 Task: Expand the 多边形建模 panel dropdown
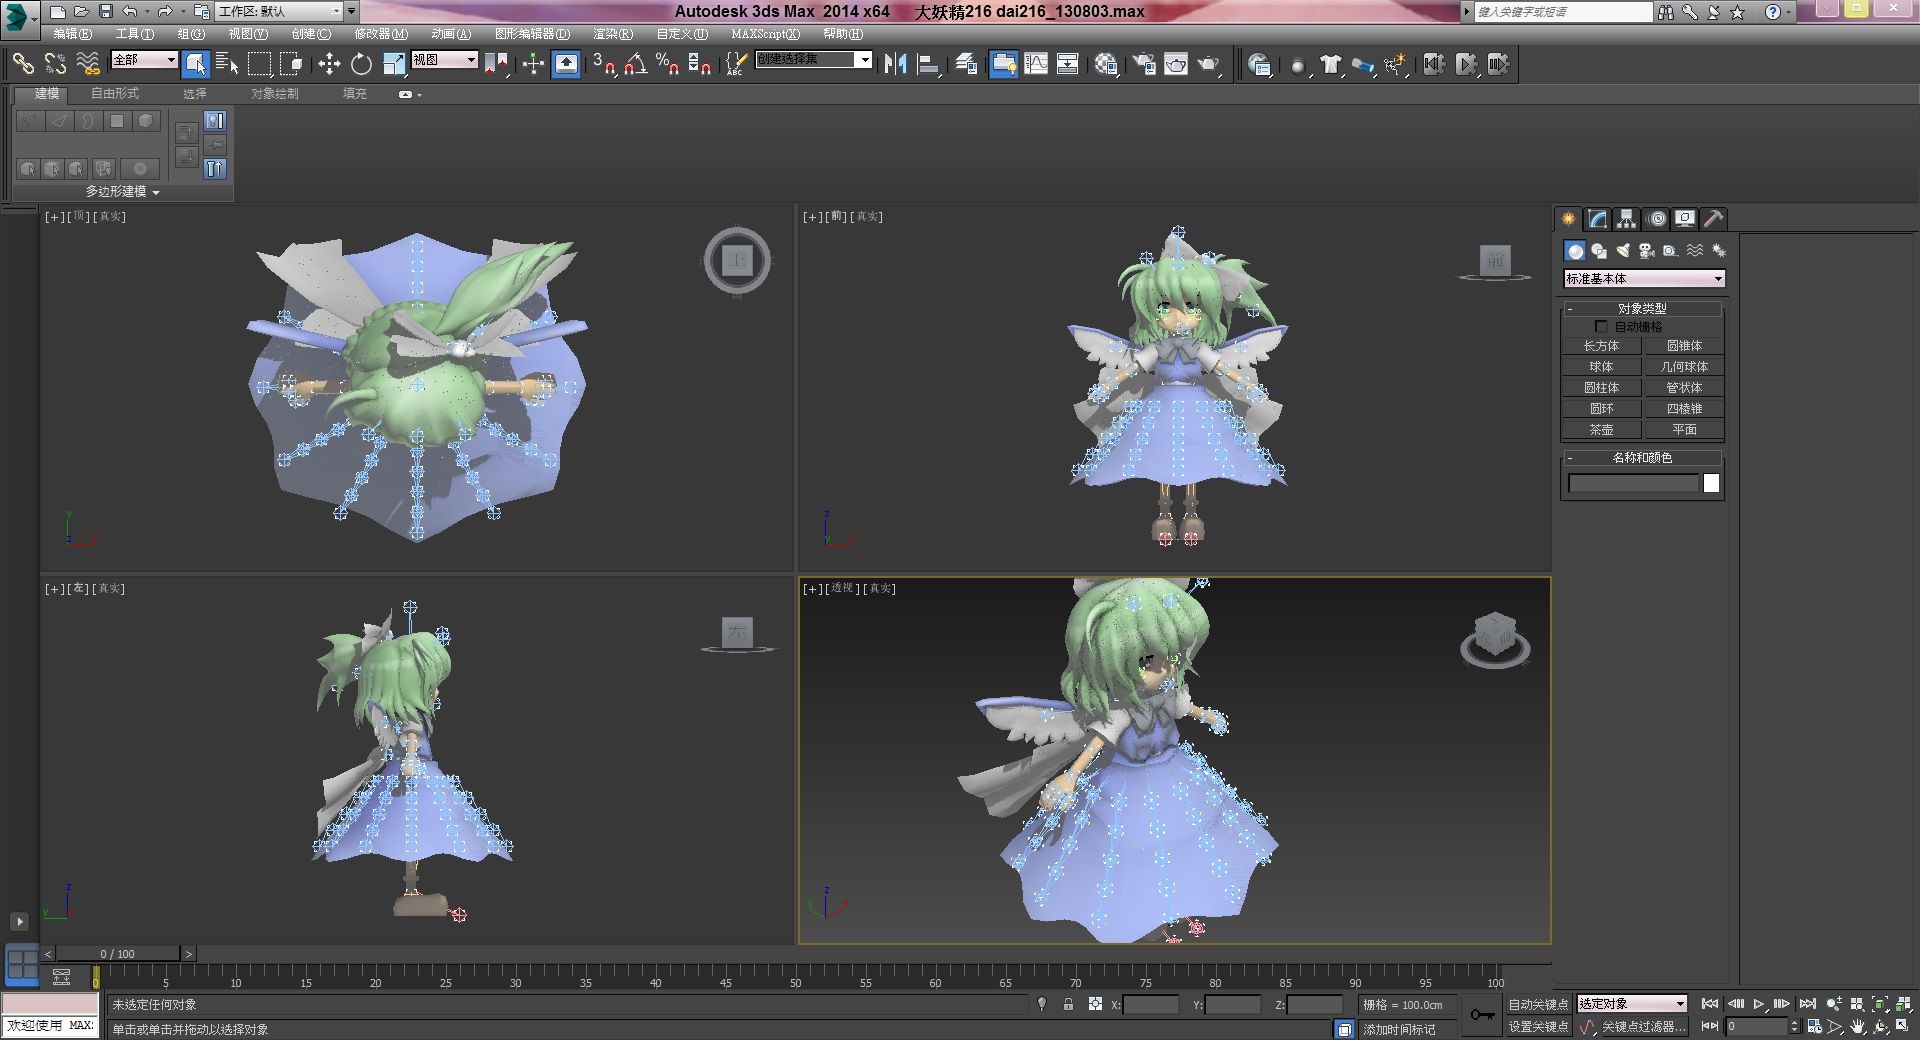coord(122,191)
